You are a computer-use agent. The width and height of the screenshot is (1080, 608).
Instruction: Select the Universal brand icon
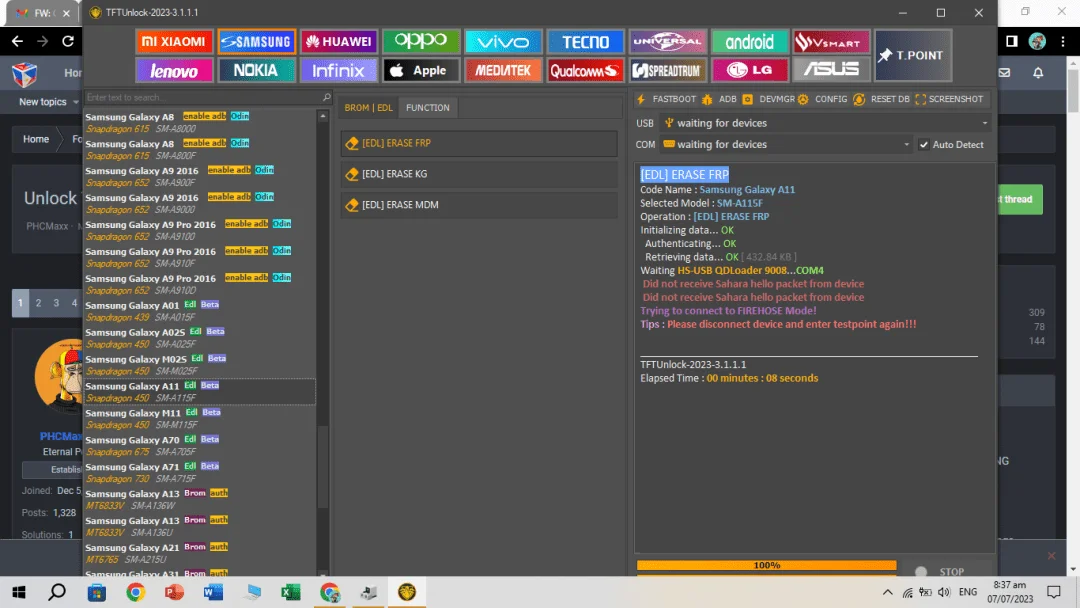coord(667,41)
